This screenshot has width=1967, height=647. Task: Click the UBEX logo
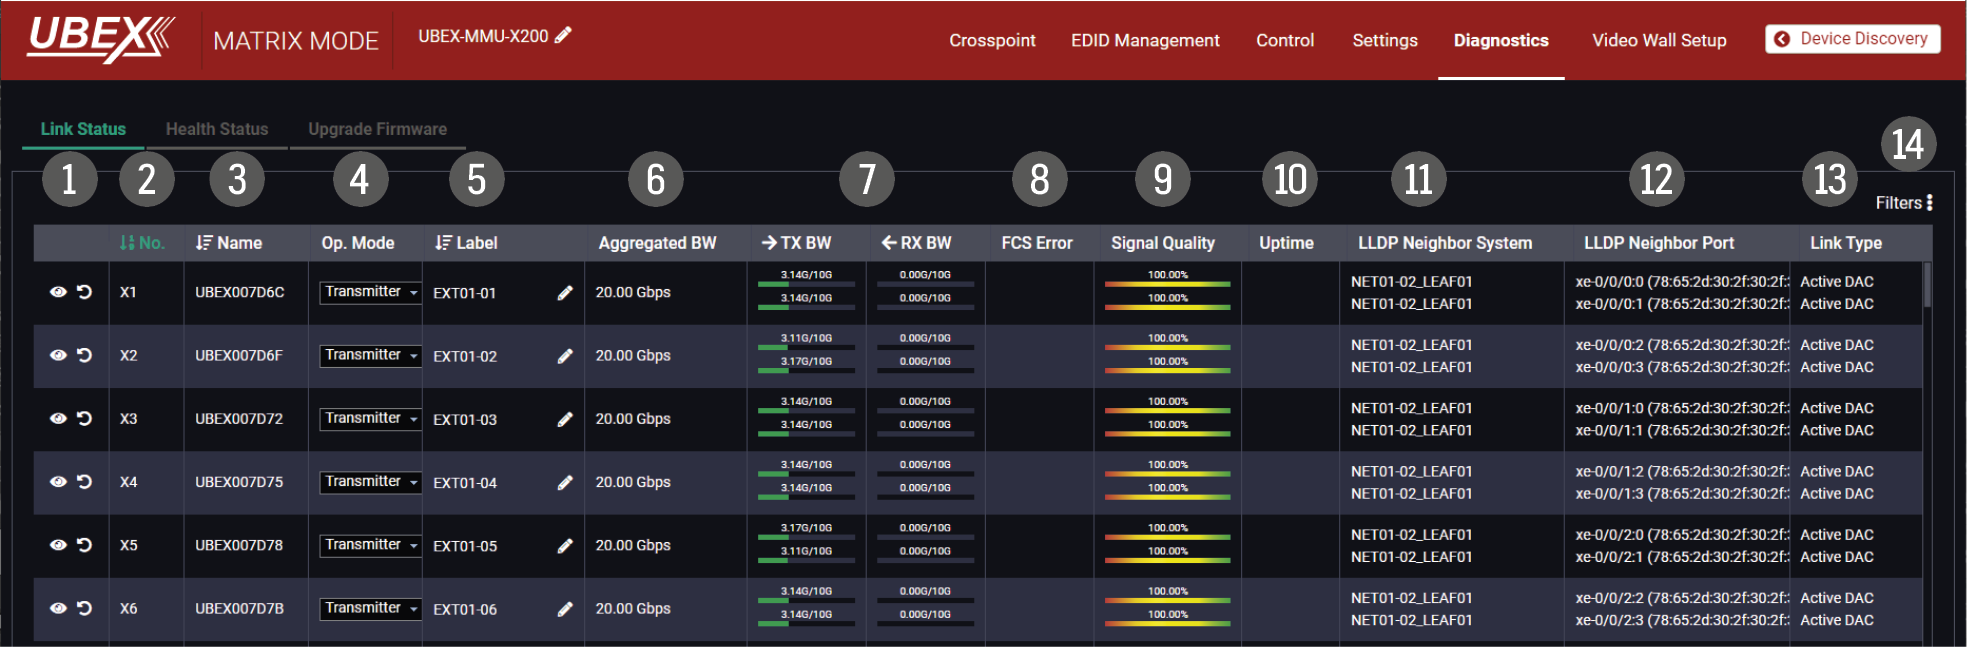(101, 39)
